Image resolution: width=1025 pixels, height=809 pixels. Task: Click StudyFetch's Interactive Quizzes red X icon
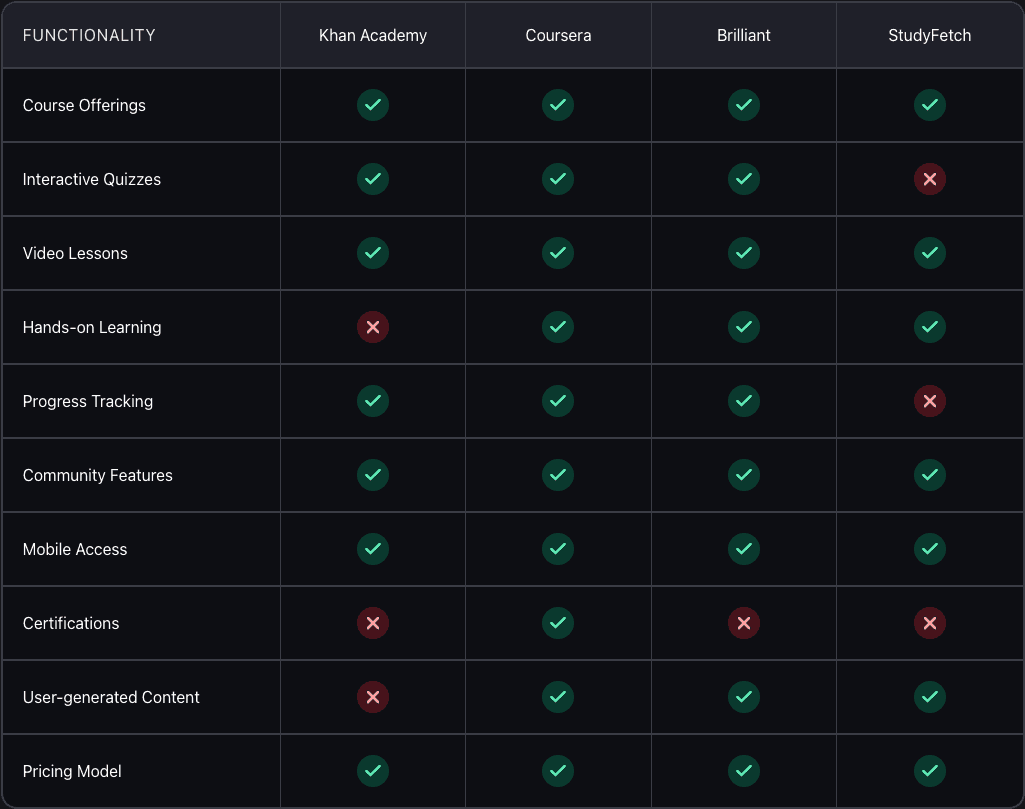click(x=930, y=179)
